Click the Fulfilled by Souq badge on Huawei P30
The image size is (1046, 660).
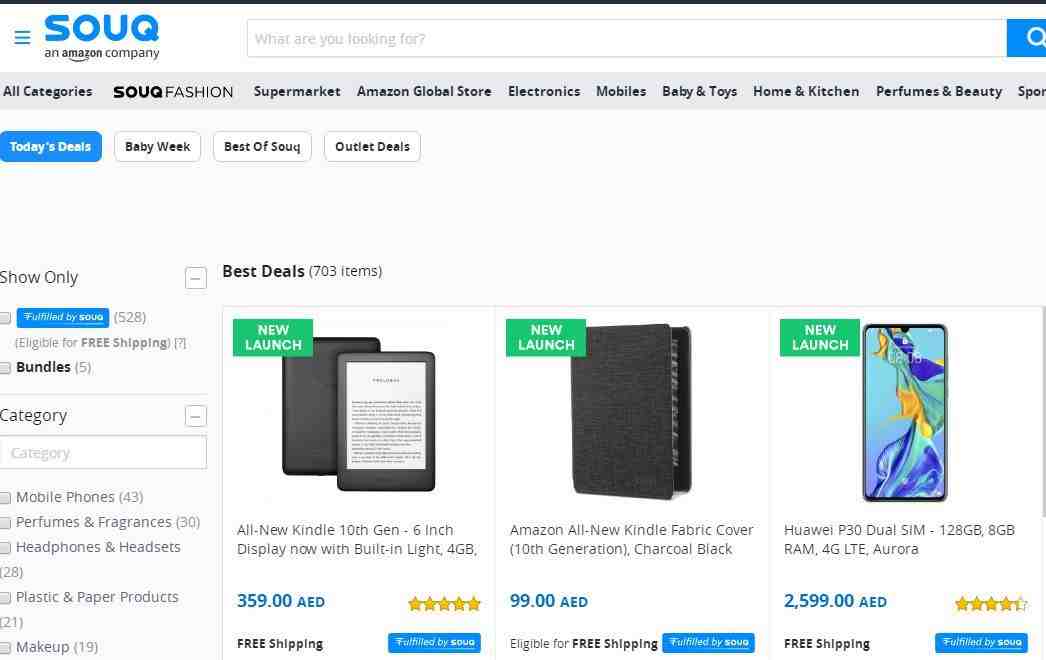click(x=981, y=643)
